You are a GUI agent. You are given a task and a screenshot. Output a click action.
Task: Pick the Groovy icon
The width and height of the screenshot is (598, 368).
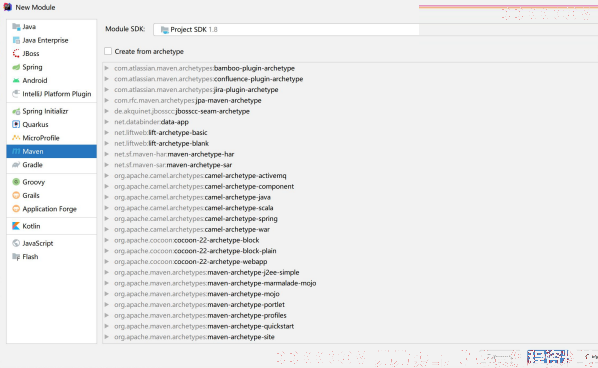[x=16, y=182]
